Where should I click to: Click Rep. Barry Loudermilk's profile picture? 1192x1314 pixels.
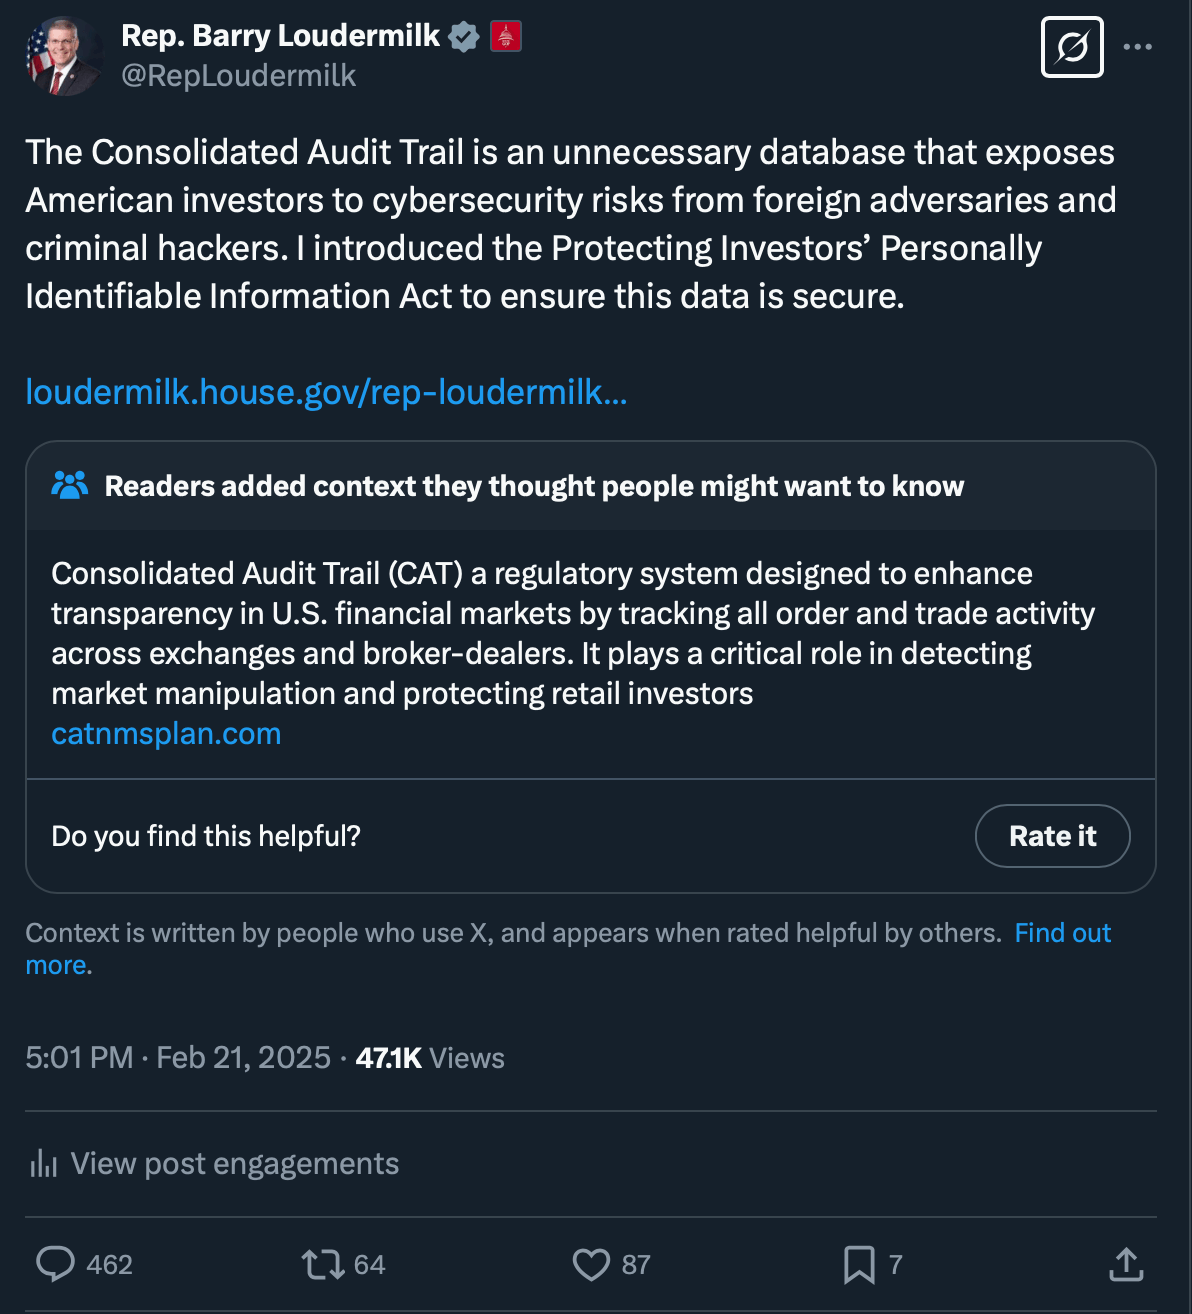[x=62, y=57]
